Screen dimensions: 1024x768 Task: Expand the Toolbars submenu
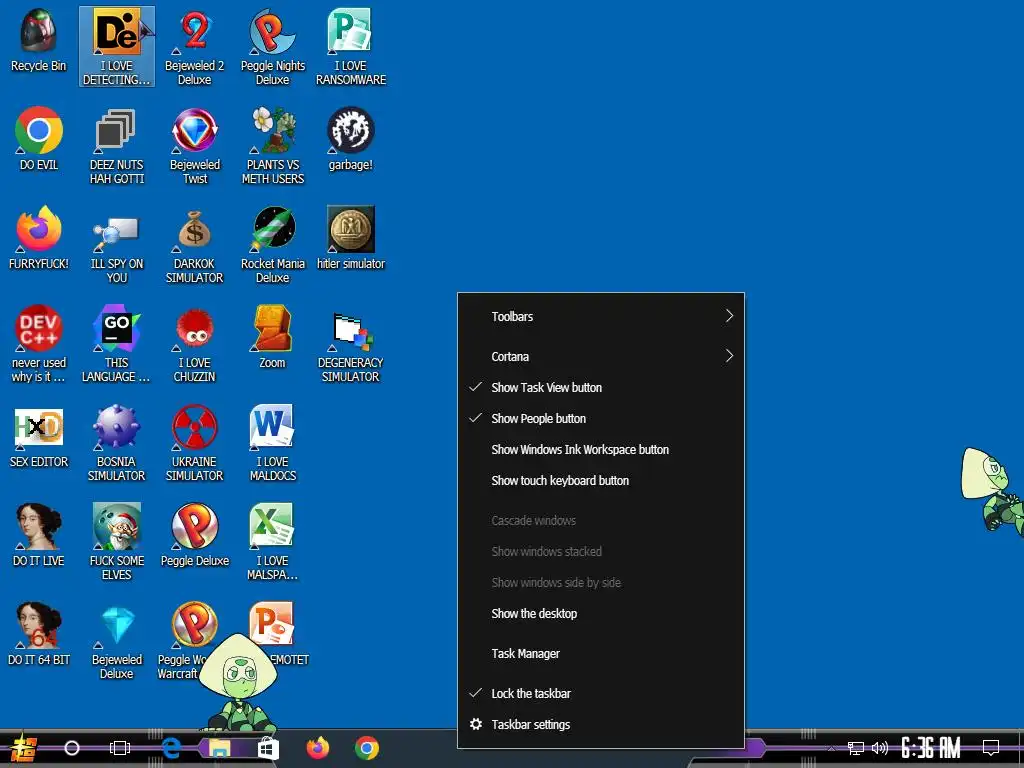pos(601,317)
